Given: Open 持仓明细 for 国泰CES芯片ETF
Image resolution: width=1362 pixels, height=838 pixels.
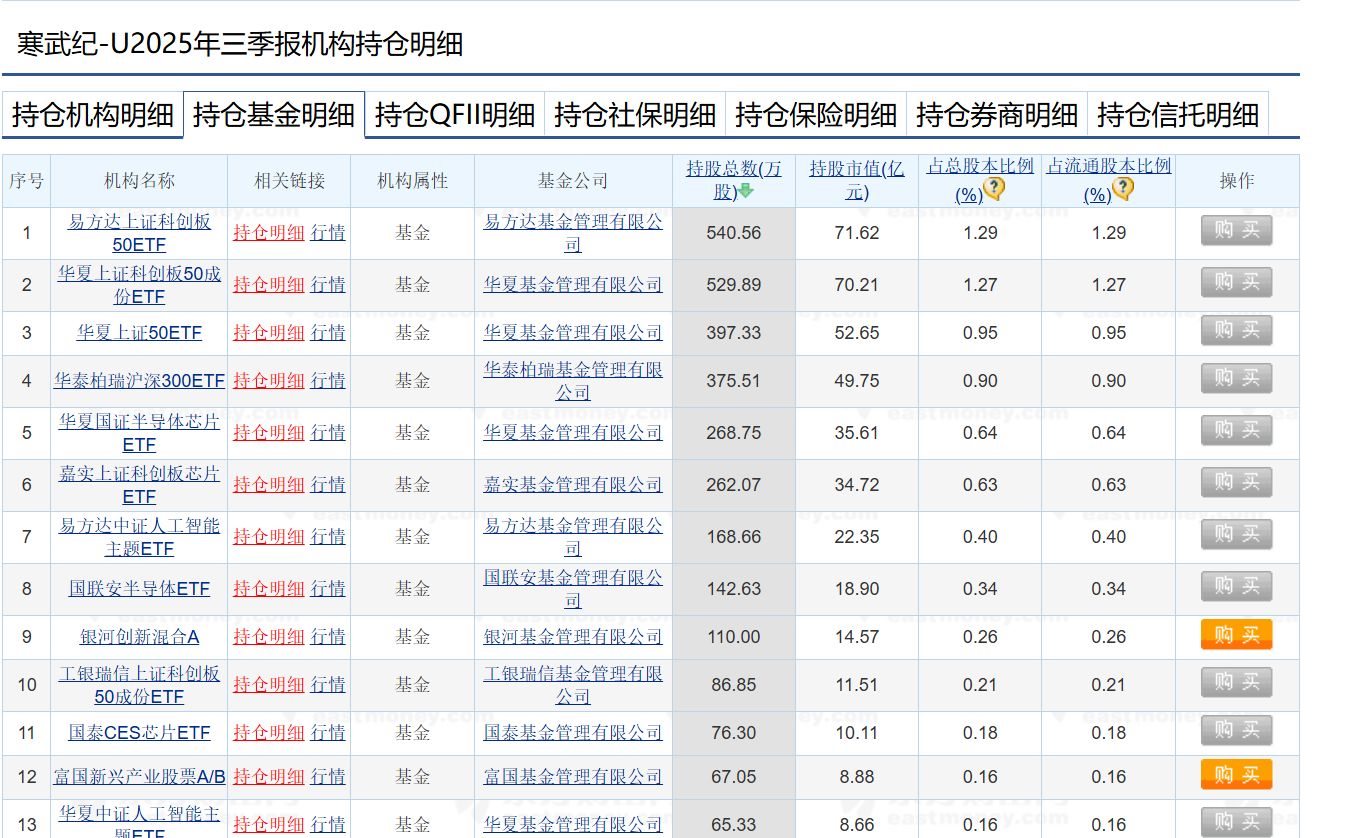Looking at the screenshot, I should pyautogui.click(x=269, y=733).
